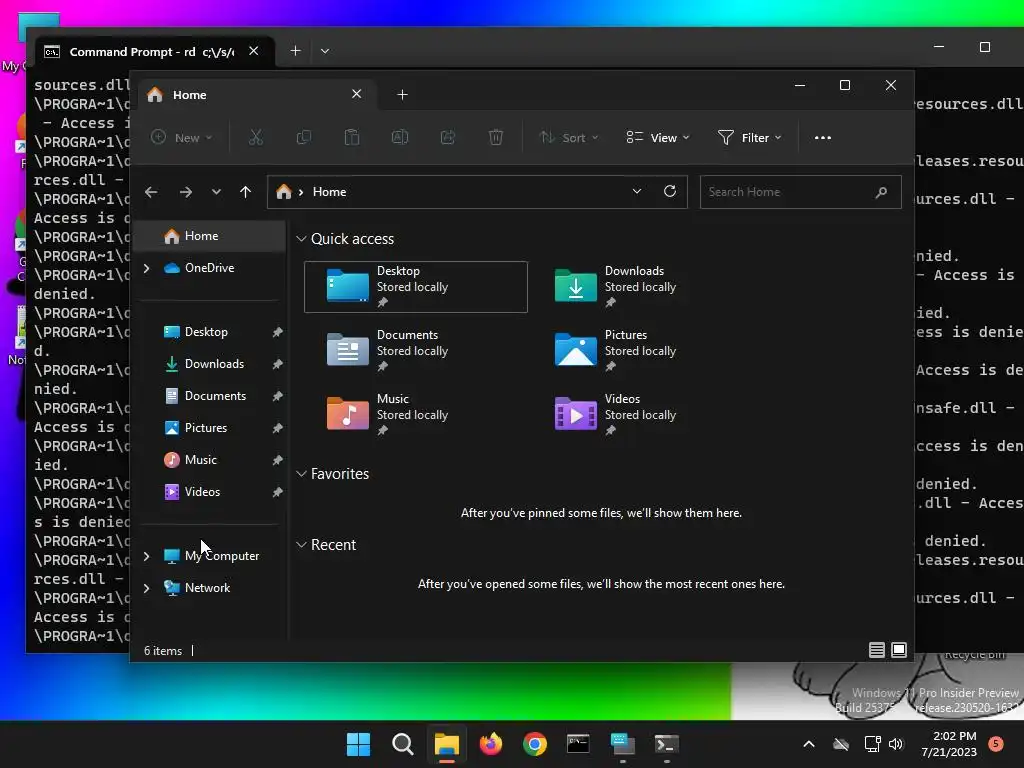
Task: Launch Chrome from the taskbar
Action: pyautogui.click(x=534, y=744)
